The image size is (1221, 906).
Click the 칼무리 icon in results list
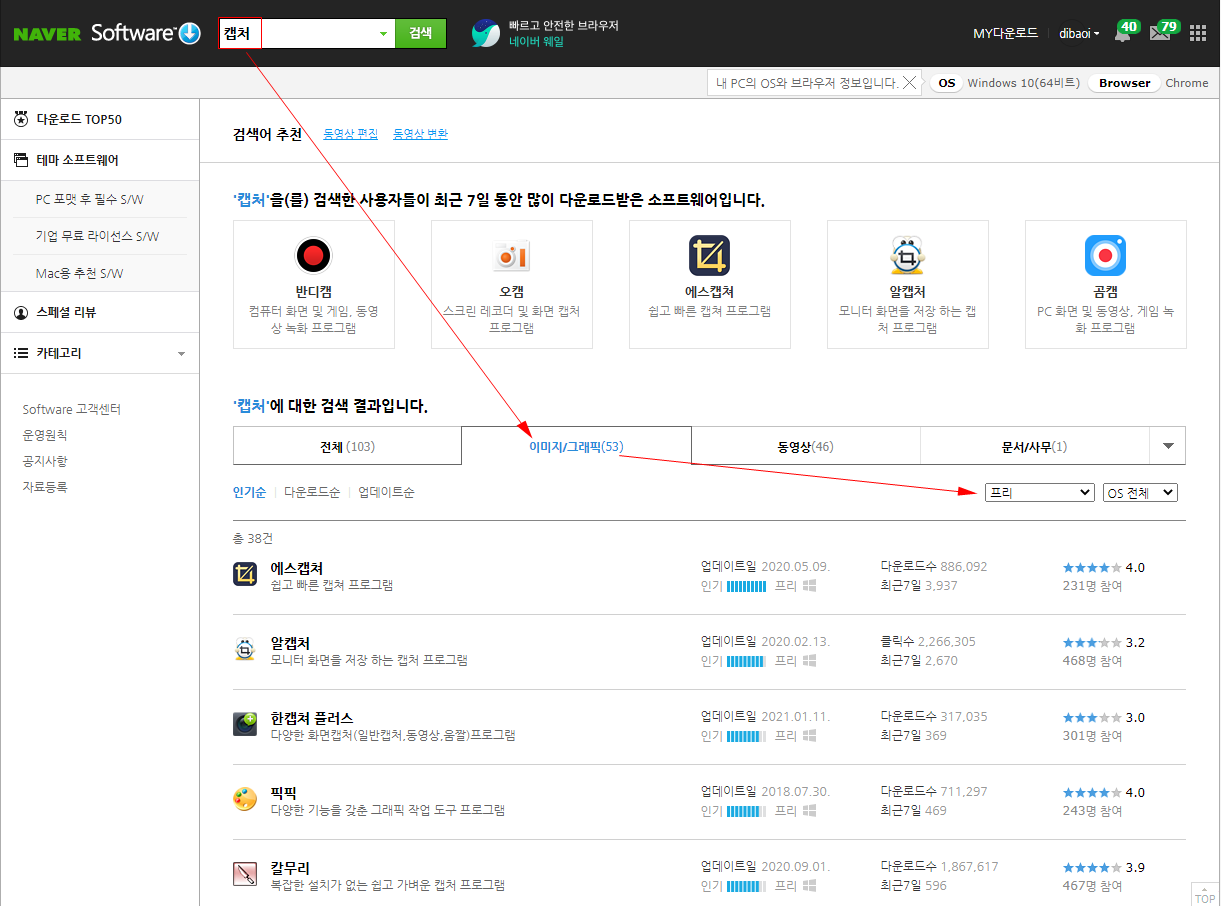[x=245, y=874]
